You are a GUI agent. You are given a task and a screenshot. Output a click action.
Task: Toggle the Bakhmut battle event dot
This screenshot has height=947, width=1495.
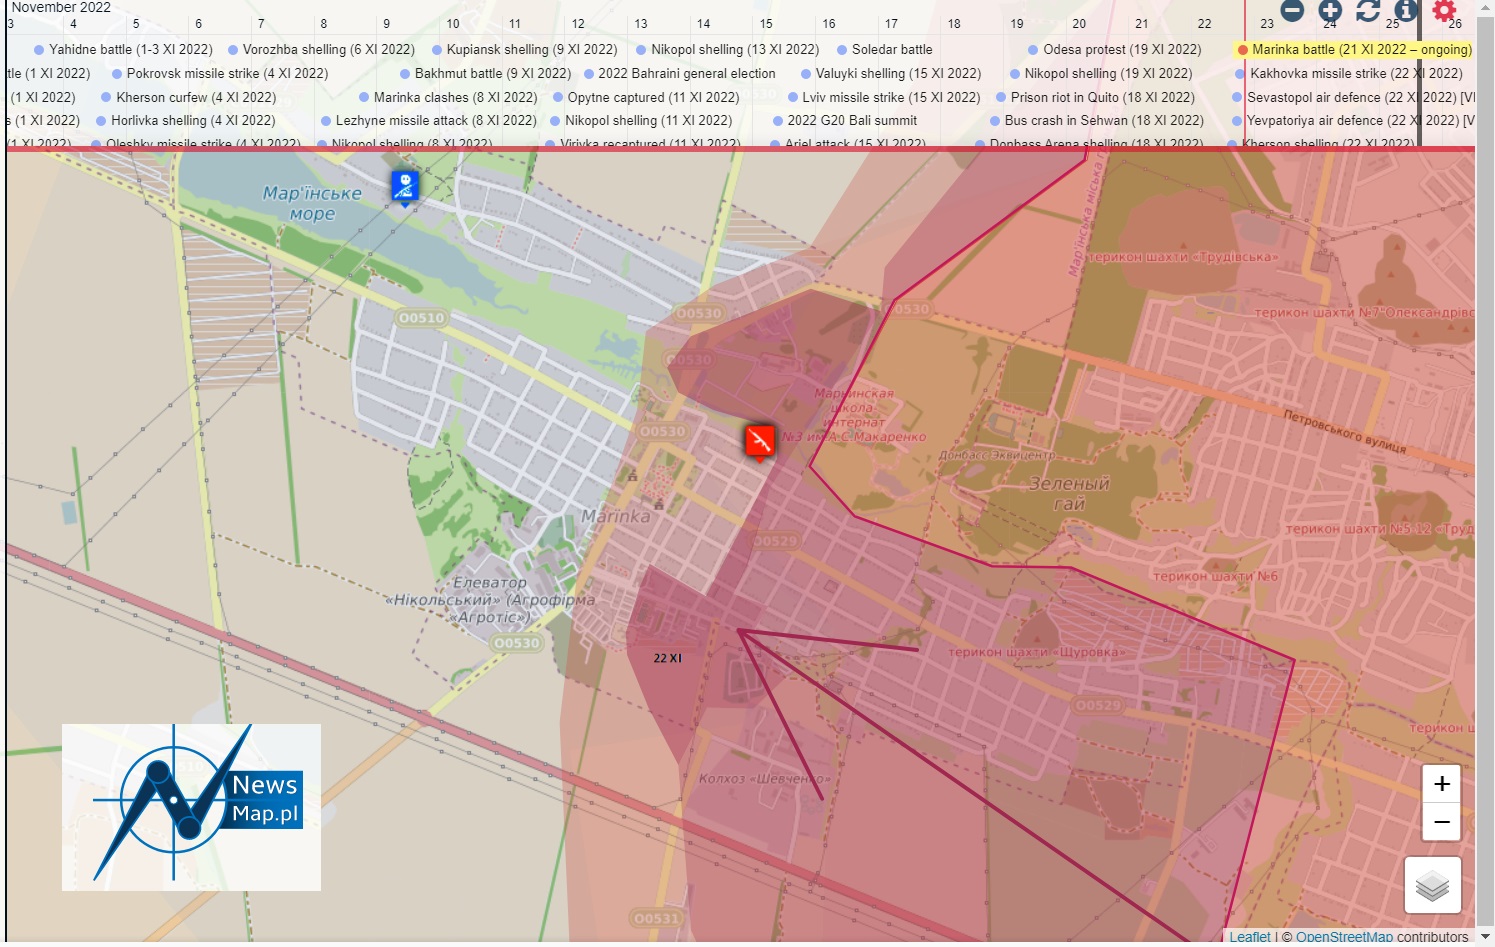click(406, 73)
